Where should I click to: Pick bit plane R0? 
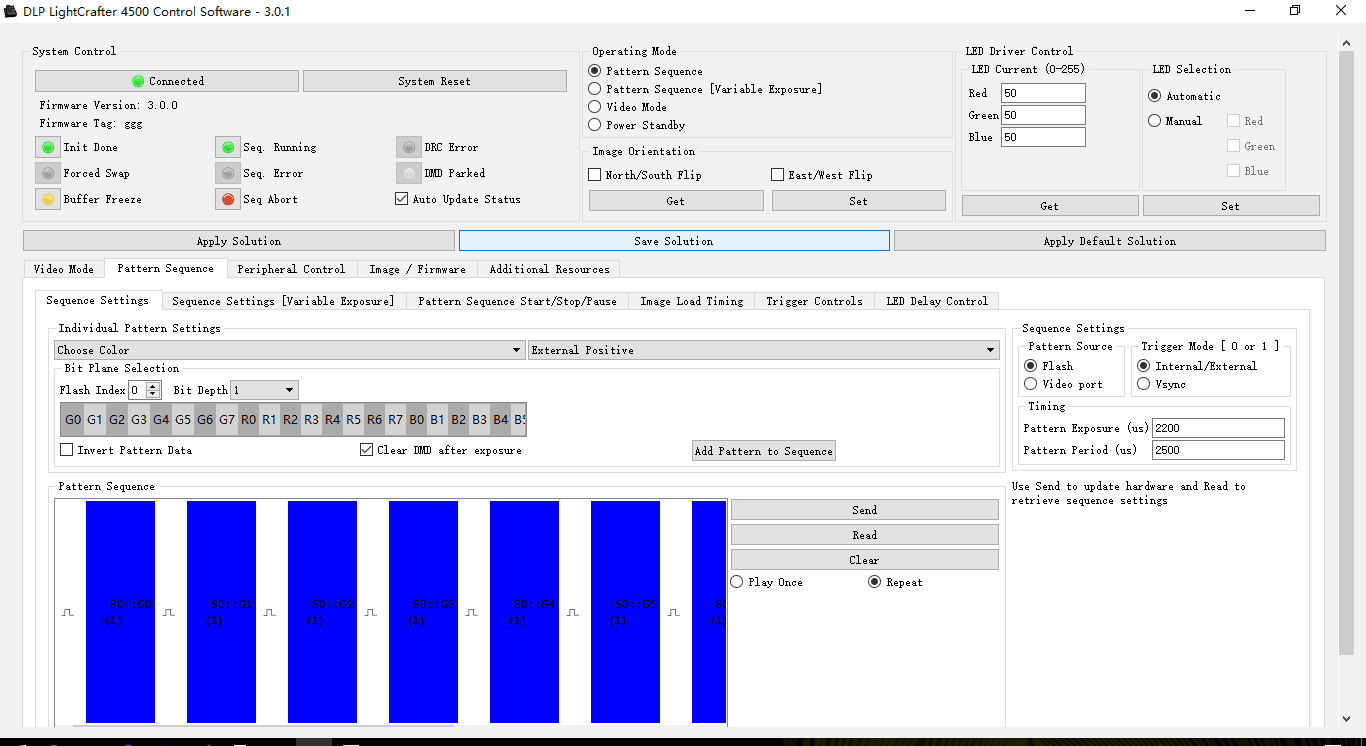click(x=249, y=420)
